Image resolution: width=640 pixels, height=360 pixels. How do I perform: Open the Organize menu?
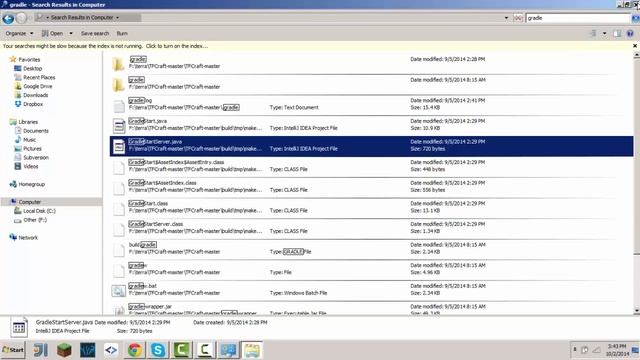[x=19, y=33]
